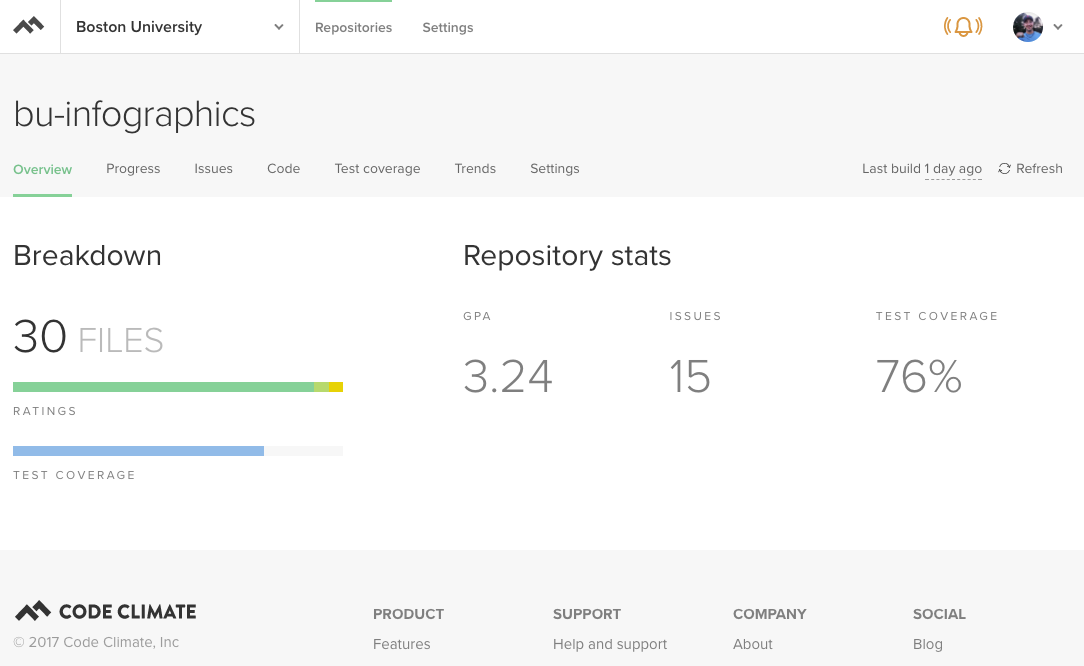This screenshot has width=1084, height=666.
Task: Open the Repositories top navigation tab
Action: point(353,28)
